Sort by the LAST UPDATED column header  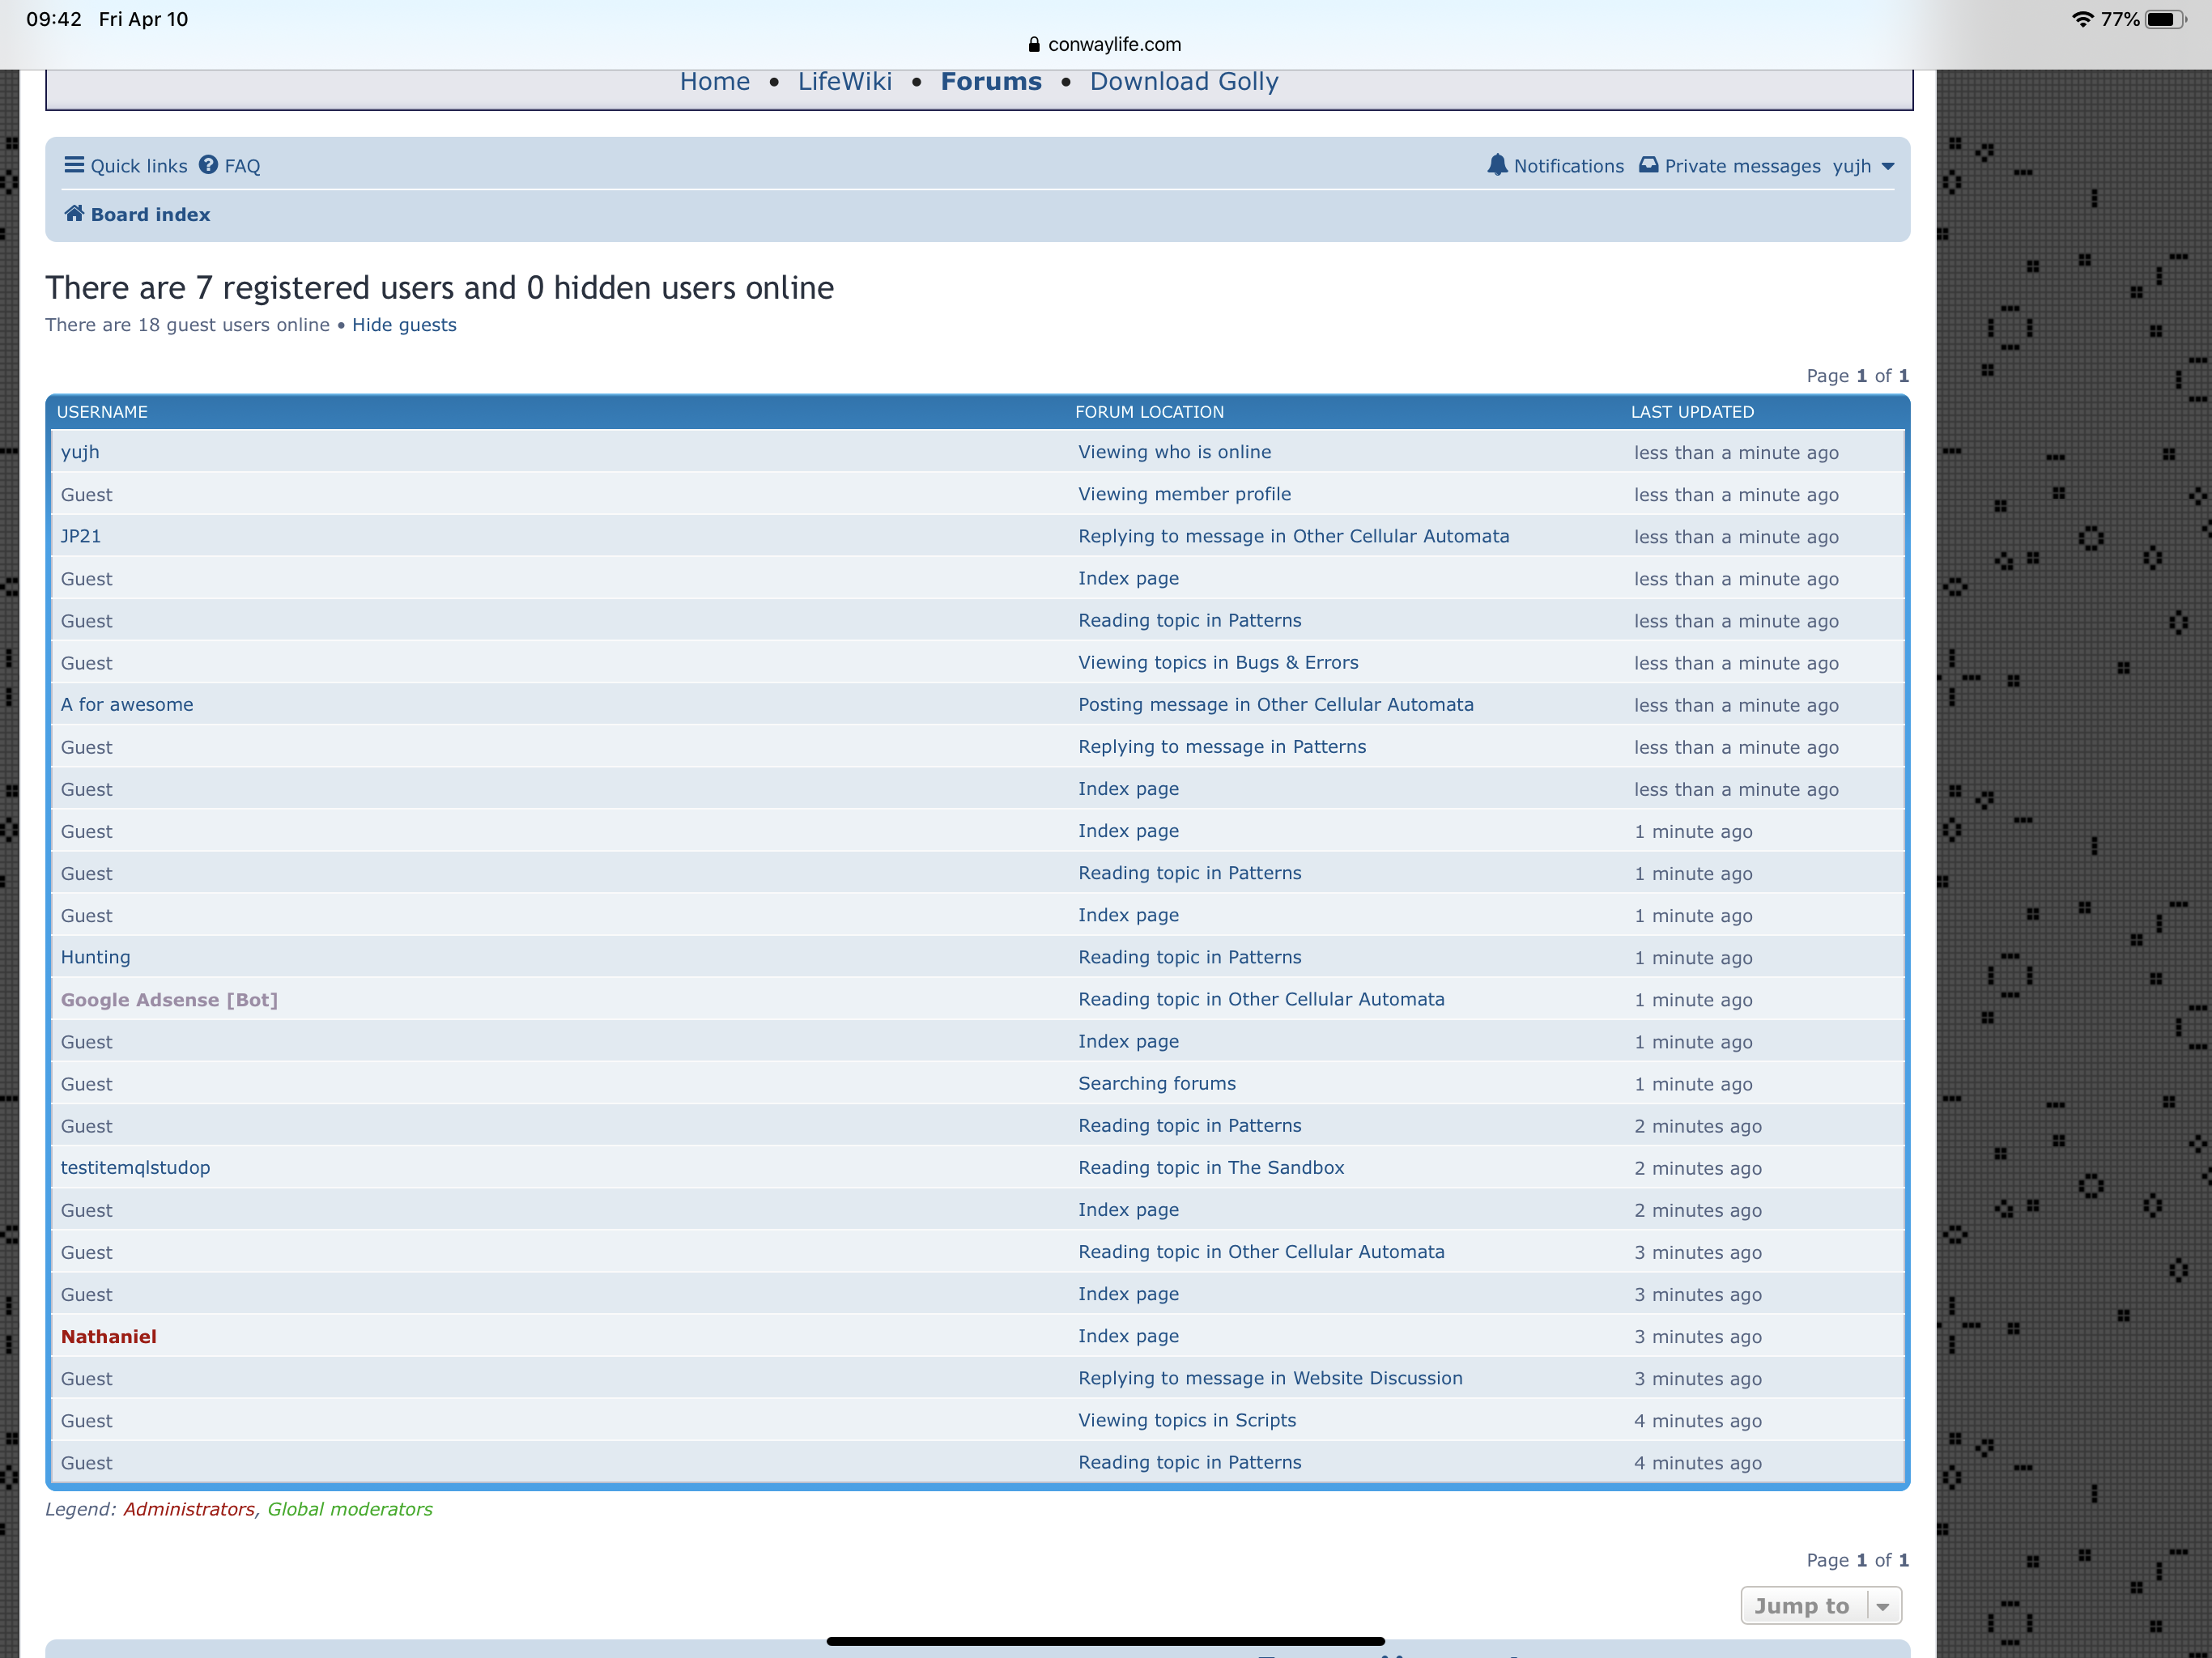(x=1692, y=412)
